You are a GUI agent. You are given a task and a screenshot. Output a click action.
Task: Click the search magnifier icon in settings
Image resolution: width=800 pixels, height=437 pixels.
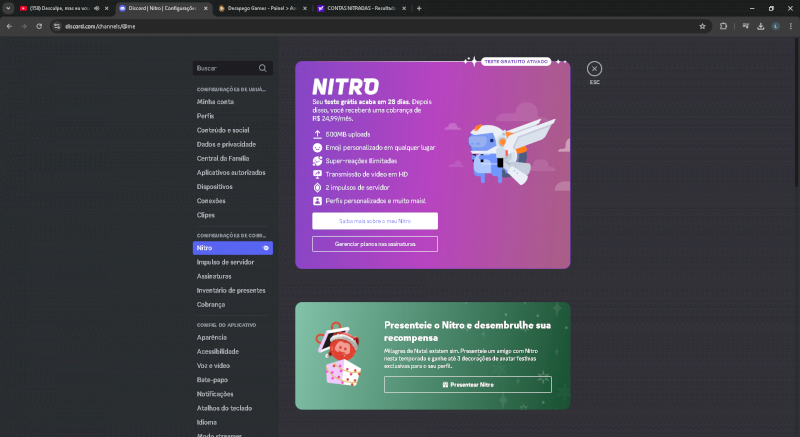pyautogui.click(x=263, y=68)
